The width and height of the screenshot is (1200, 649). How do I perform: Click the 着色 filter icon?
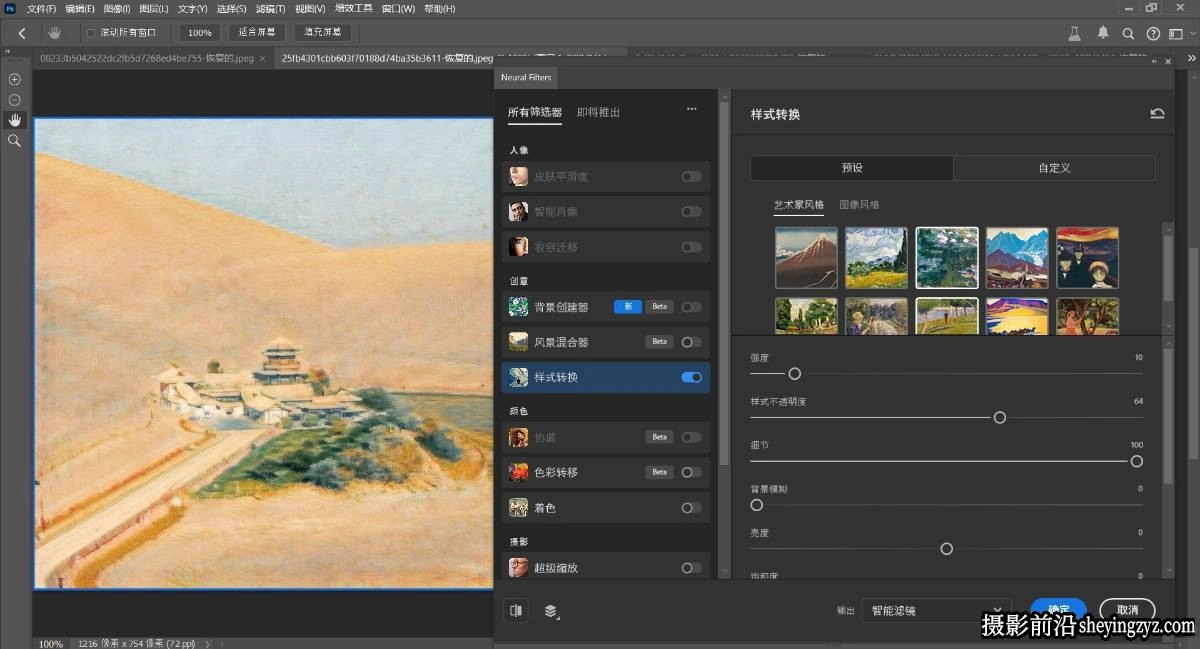click(x=518, y=508)
